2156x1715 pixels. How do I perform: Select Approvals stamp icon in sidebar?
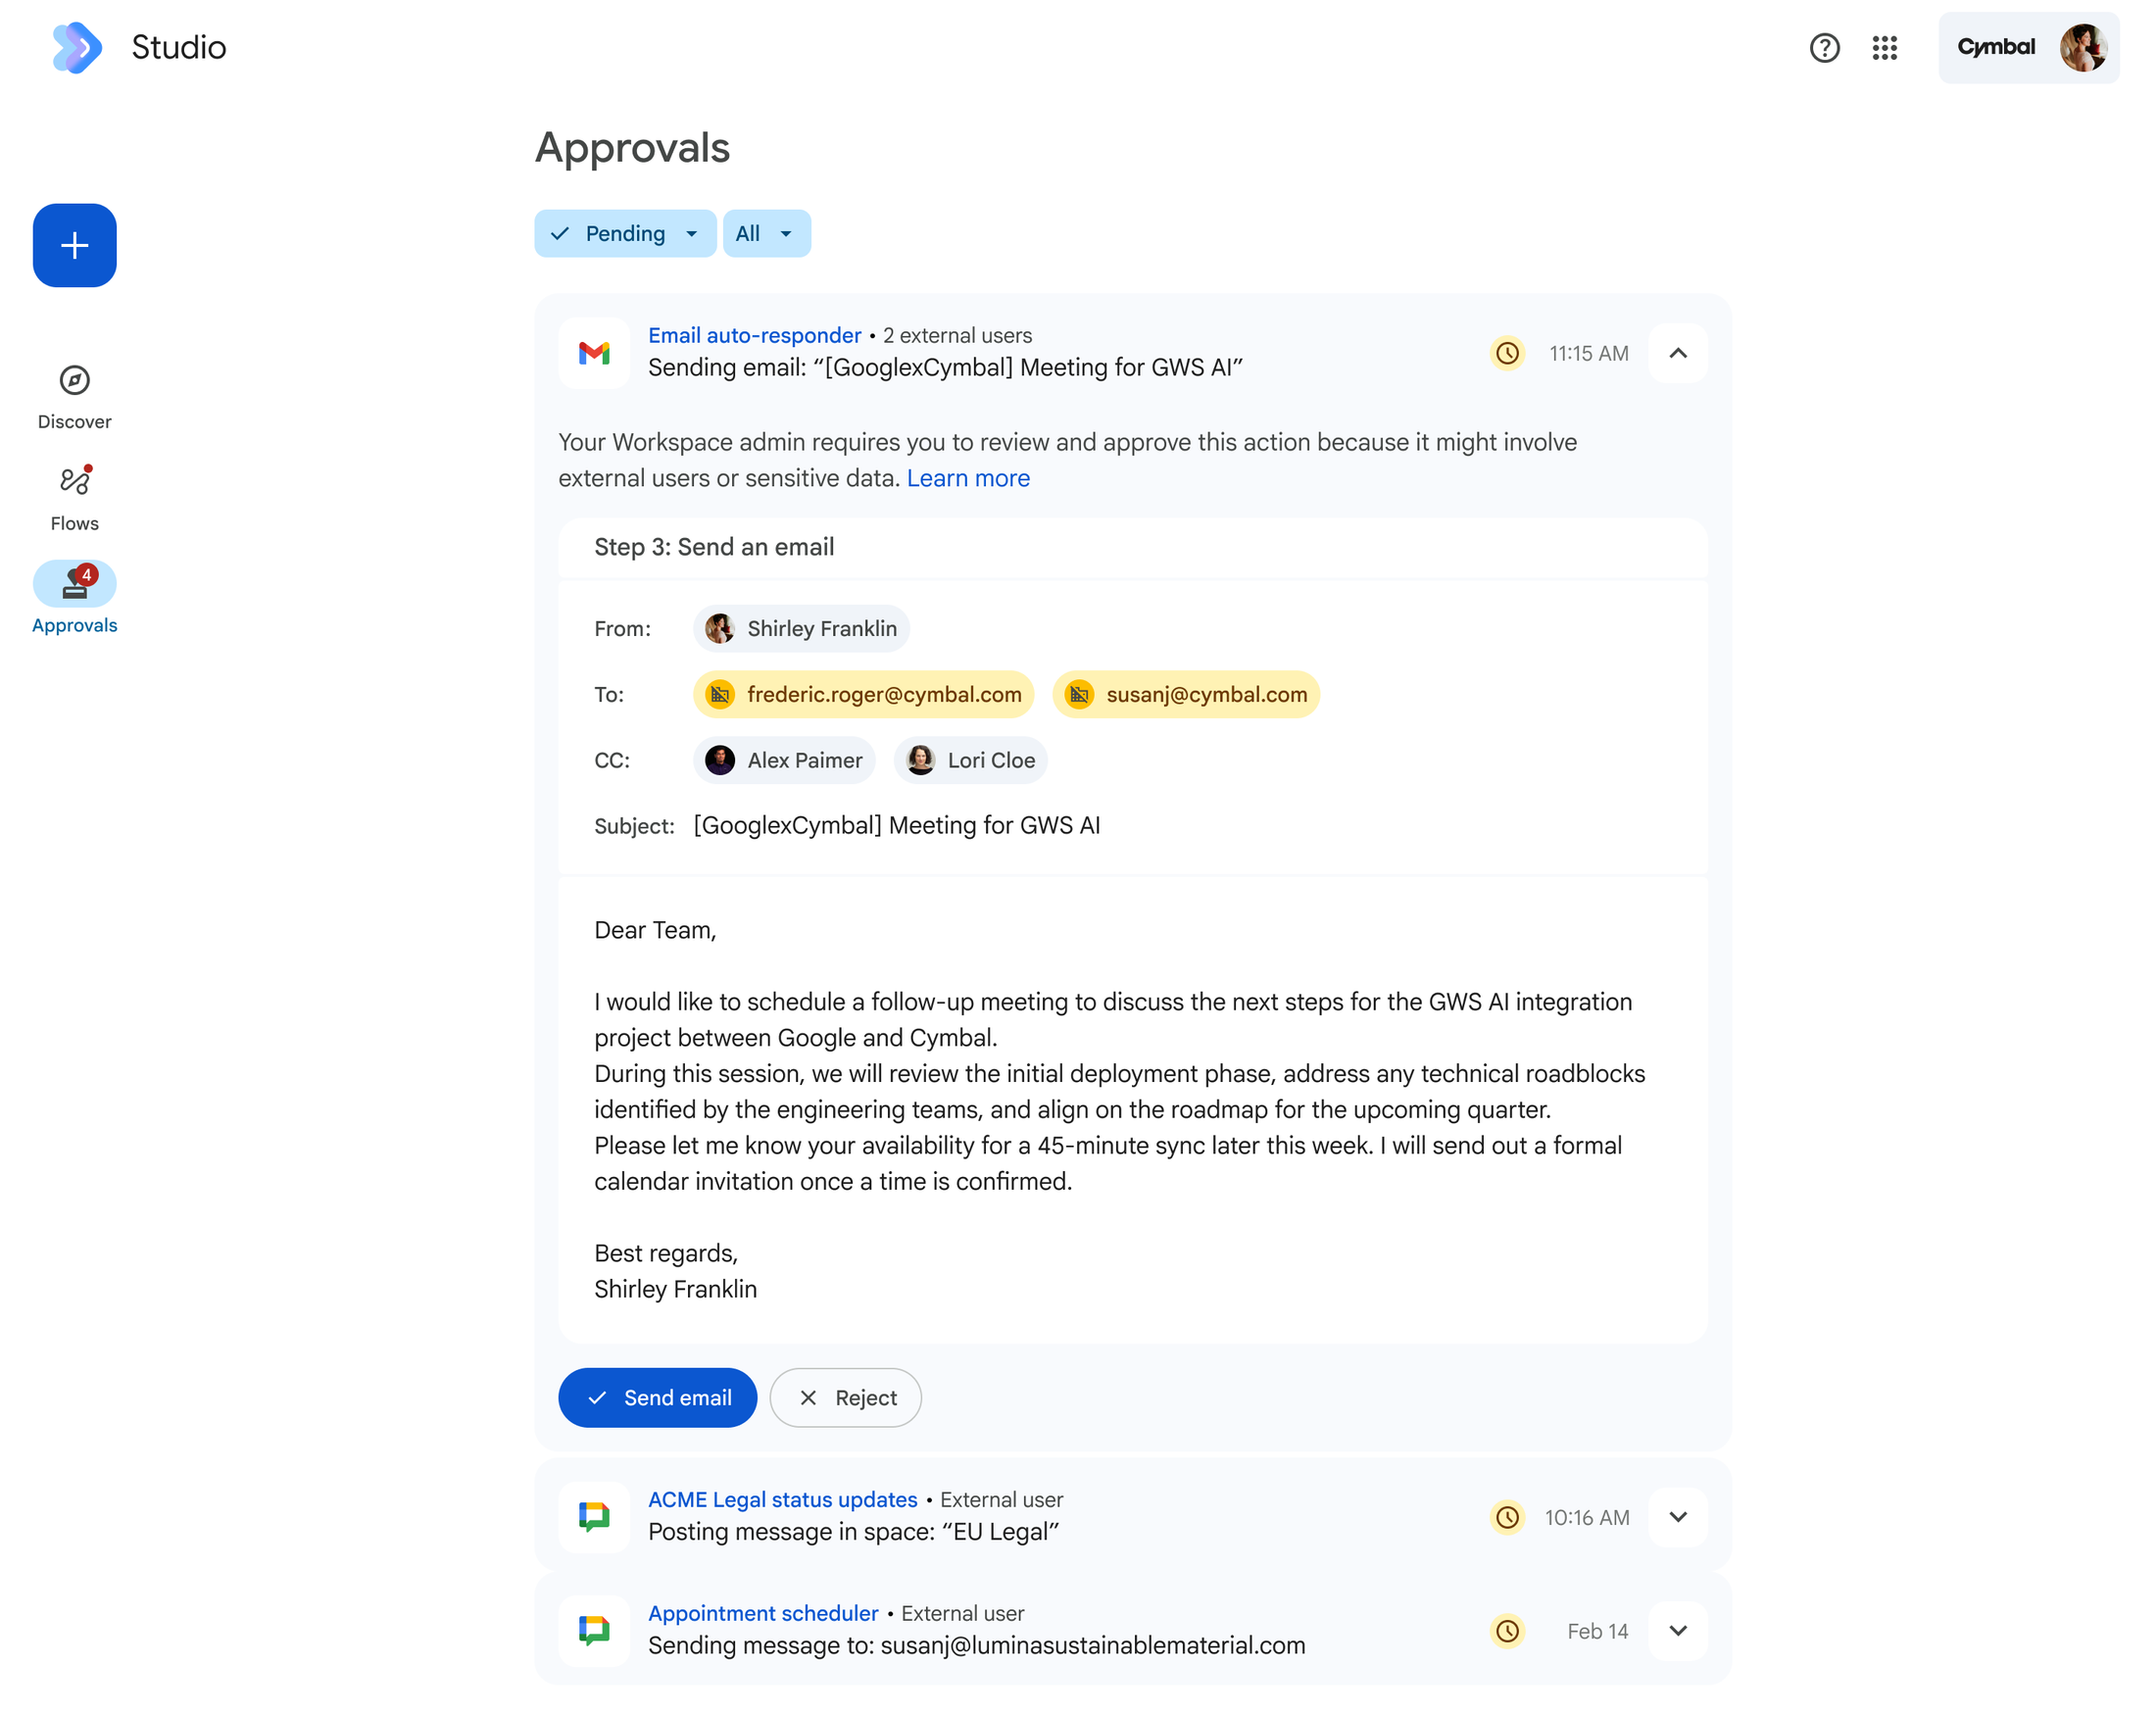click(75, 583)
